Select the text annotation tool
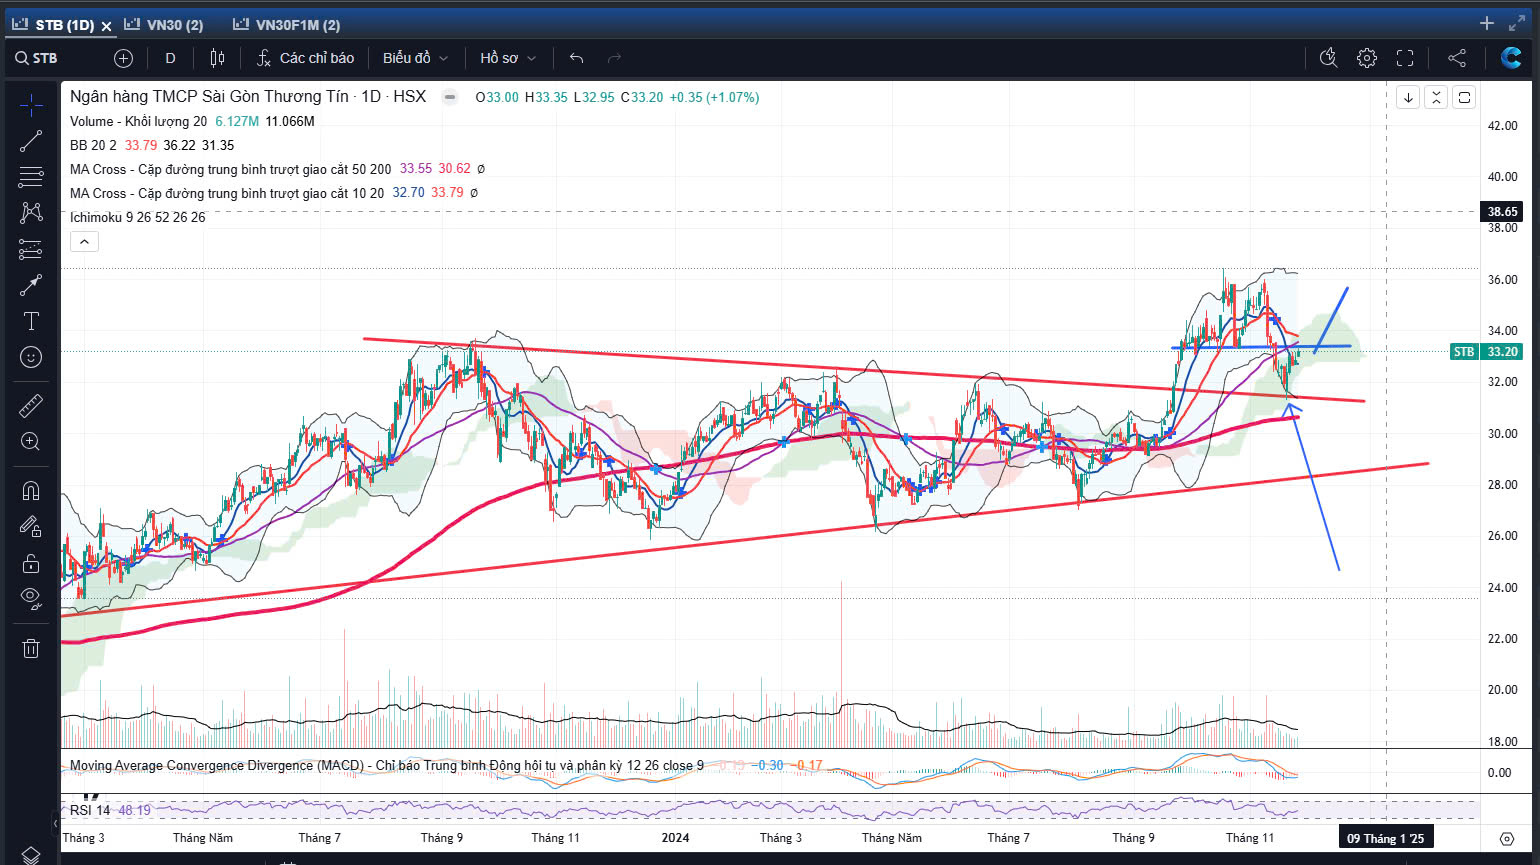This screenshot has width=1540, height=865. [x=31, y=321]
